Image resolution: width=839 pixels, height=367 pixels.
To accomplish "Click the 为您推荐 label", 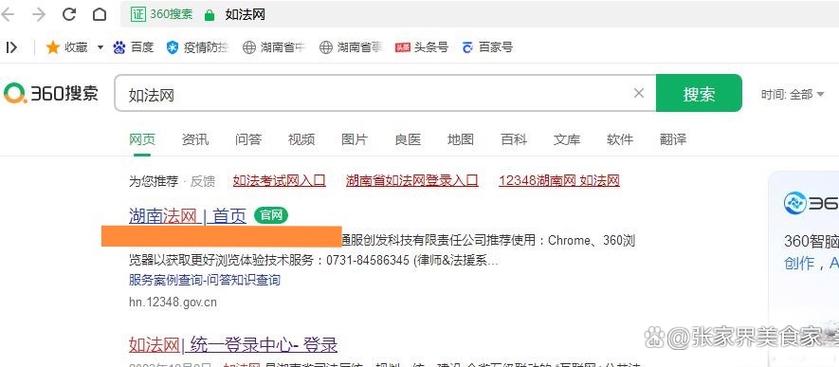I will (154, 181).
